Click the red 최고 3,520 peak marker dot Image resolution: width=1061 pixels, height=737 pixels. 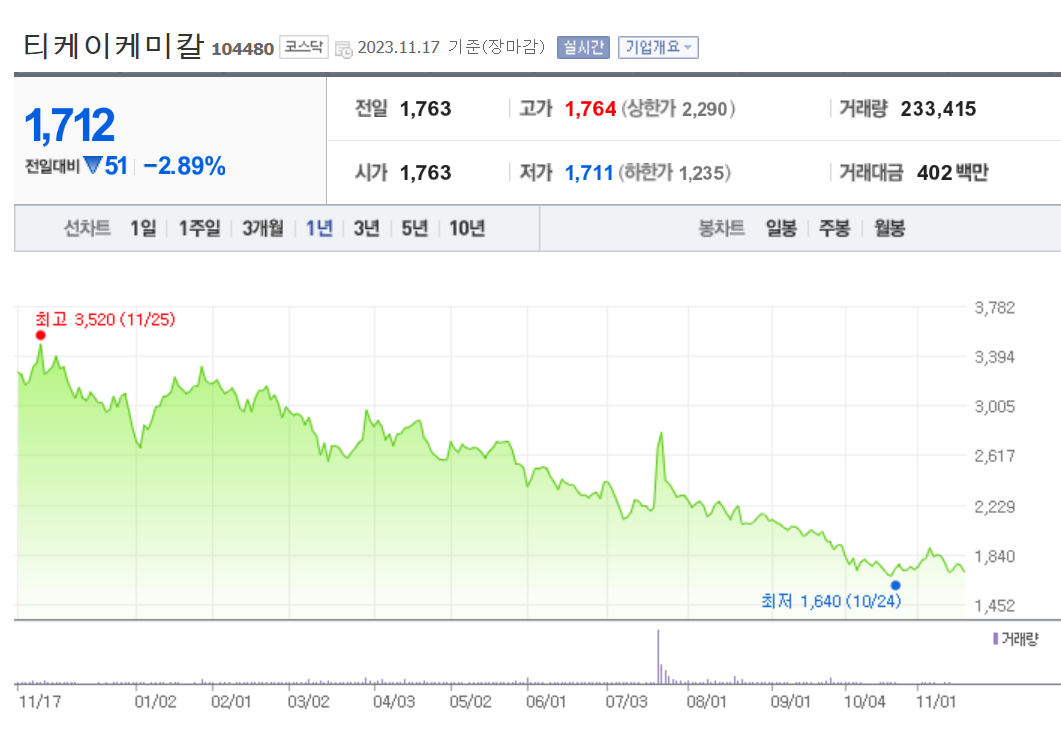(x=41, y=335)
